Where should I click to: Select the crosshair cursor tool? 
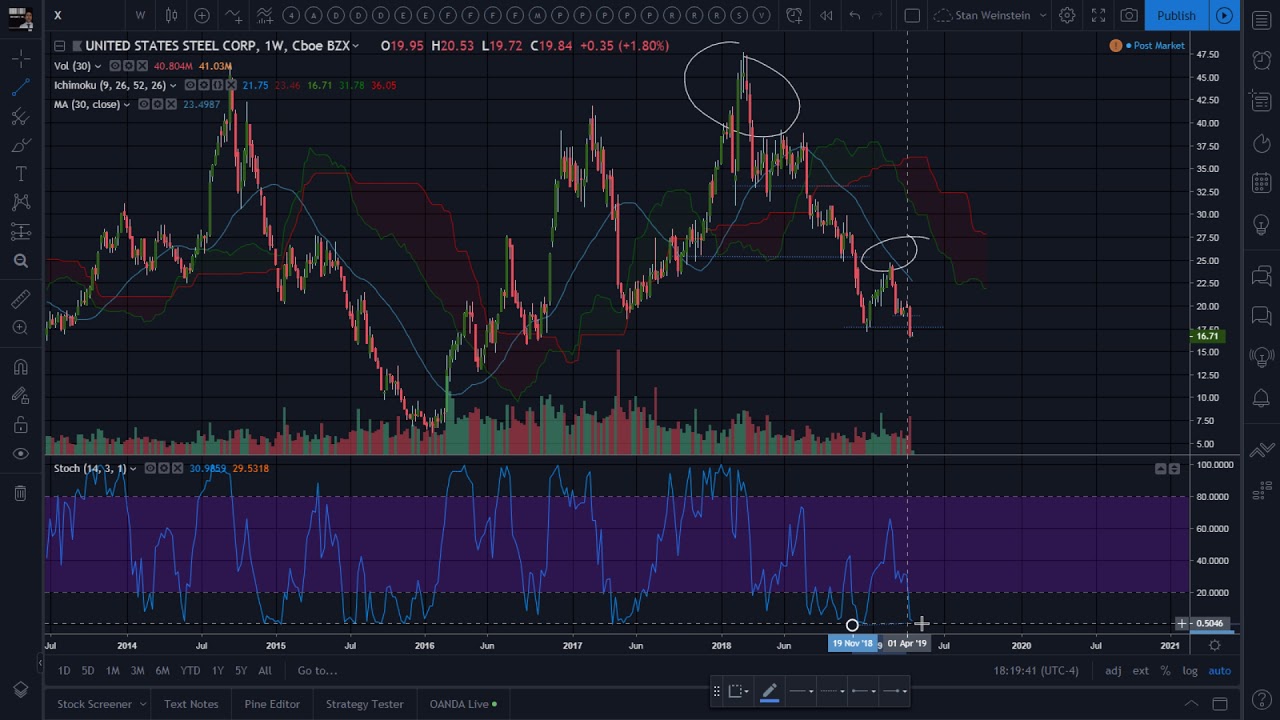pyautogui.click(x=20, y=60)
